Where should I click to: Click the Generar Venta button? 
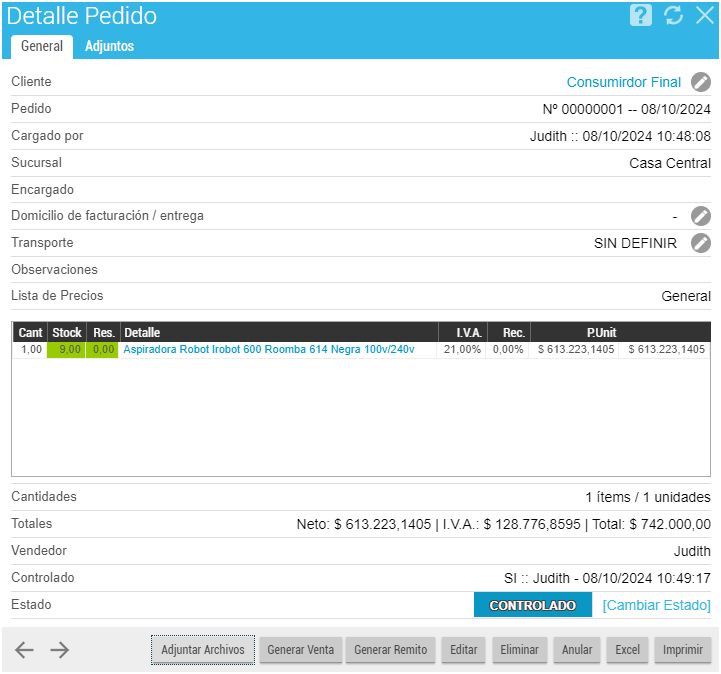[300, 650]
